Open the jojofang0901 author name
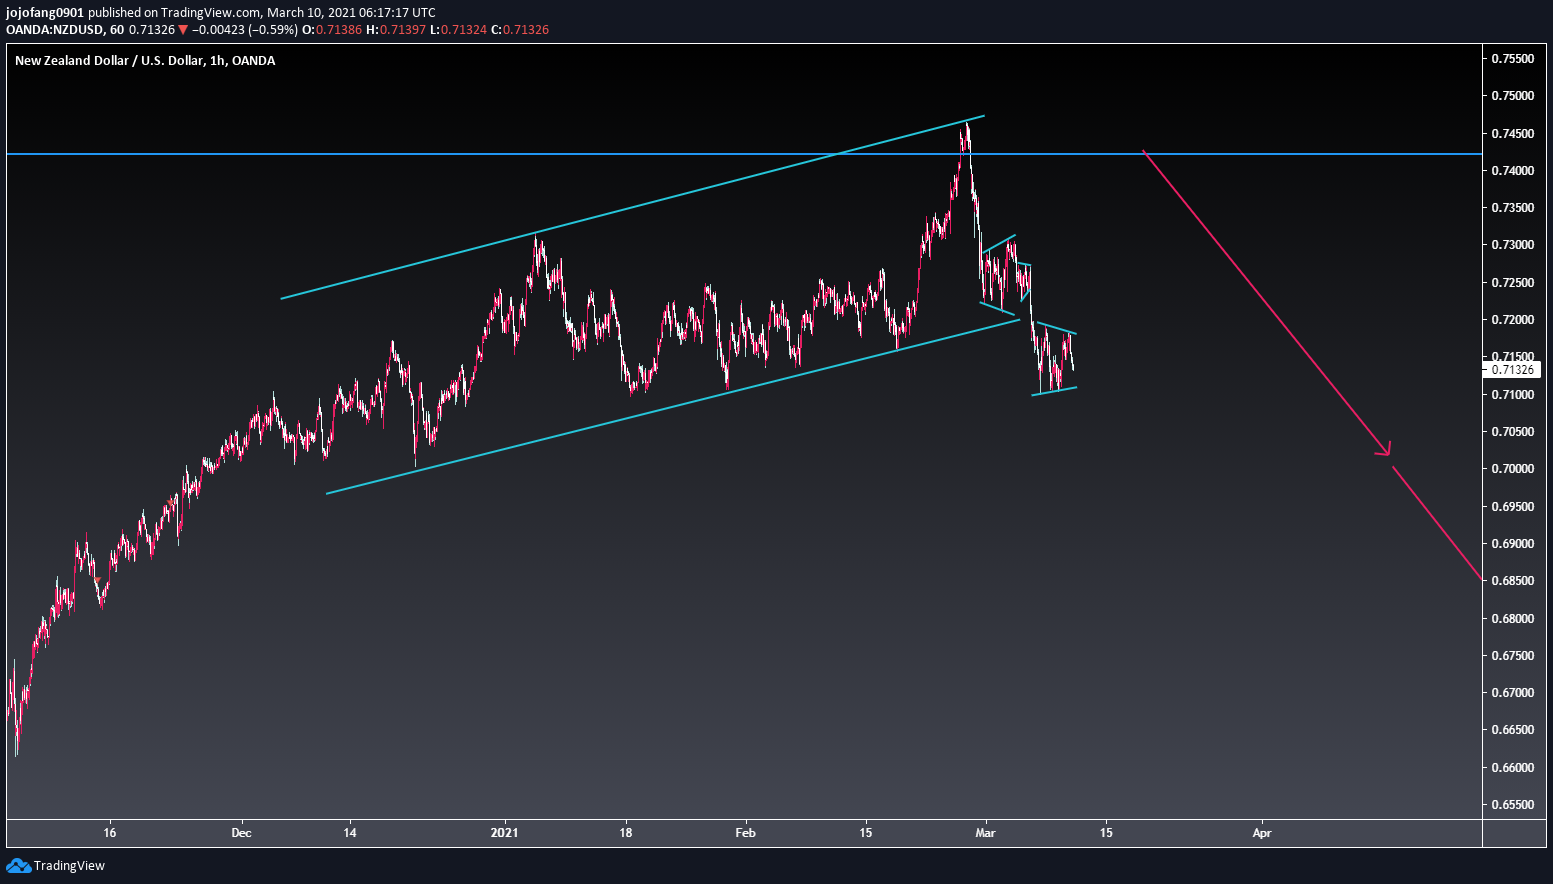The image size is (1553, 884). [x=45, y=12]
